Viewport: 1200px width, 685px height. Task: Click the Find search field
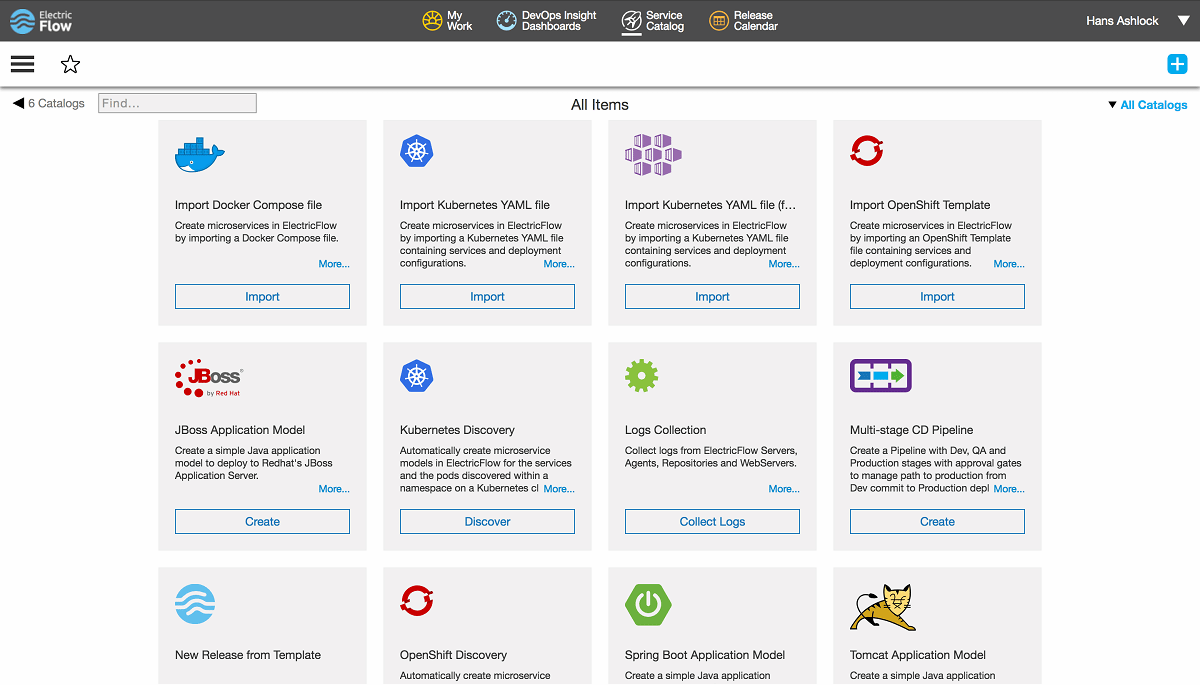pos(176,102)
